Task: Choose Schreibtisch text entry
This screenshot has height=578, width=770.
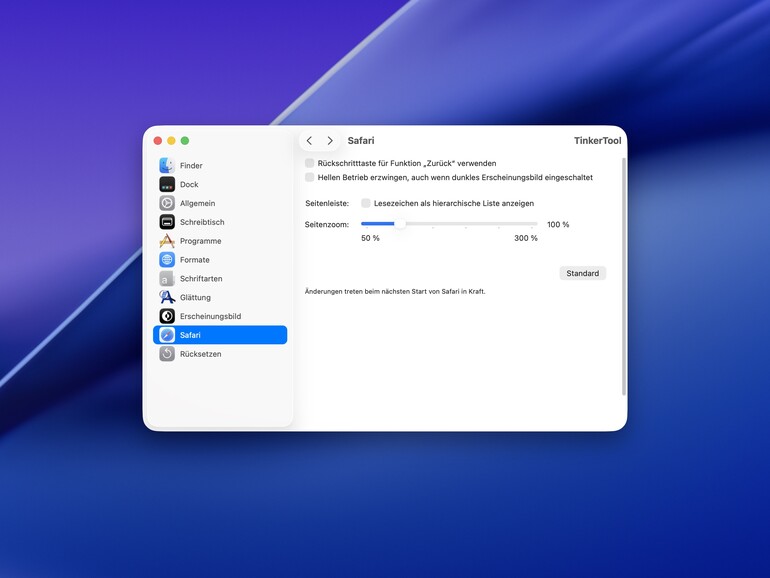Action: click(x=202, y=222)
